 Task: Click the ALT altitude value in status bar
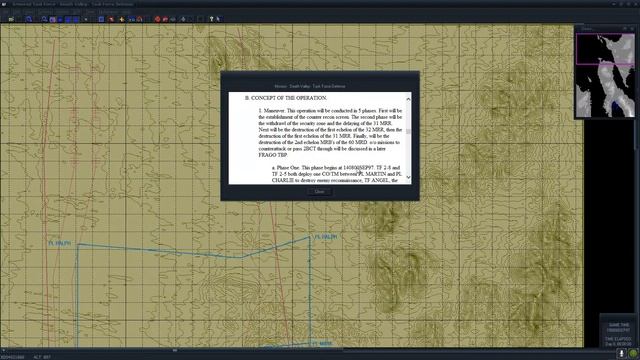pos(42,357)
